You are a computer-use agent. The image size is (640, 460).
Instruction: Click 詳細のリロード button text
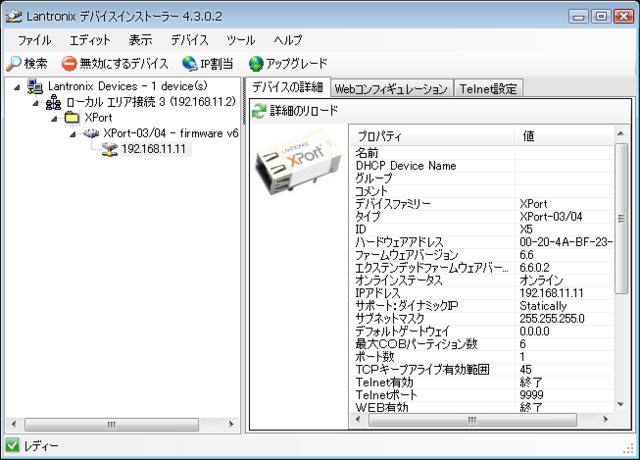(x=304, y=111)
